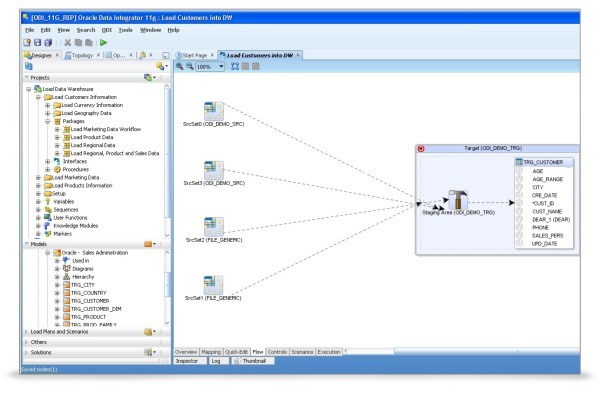Expand the Load Marketing Data folder
The width and height of the screenshot is (600, 400).
point(39,177)
